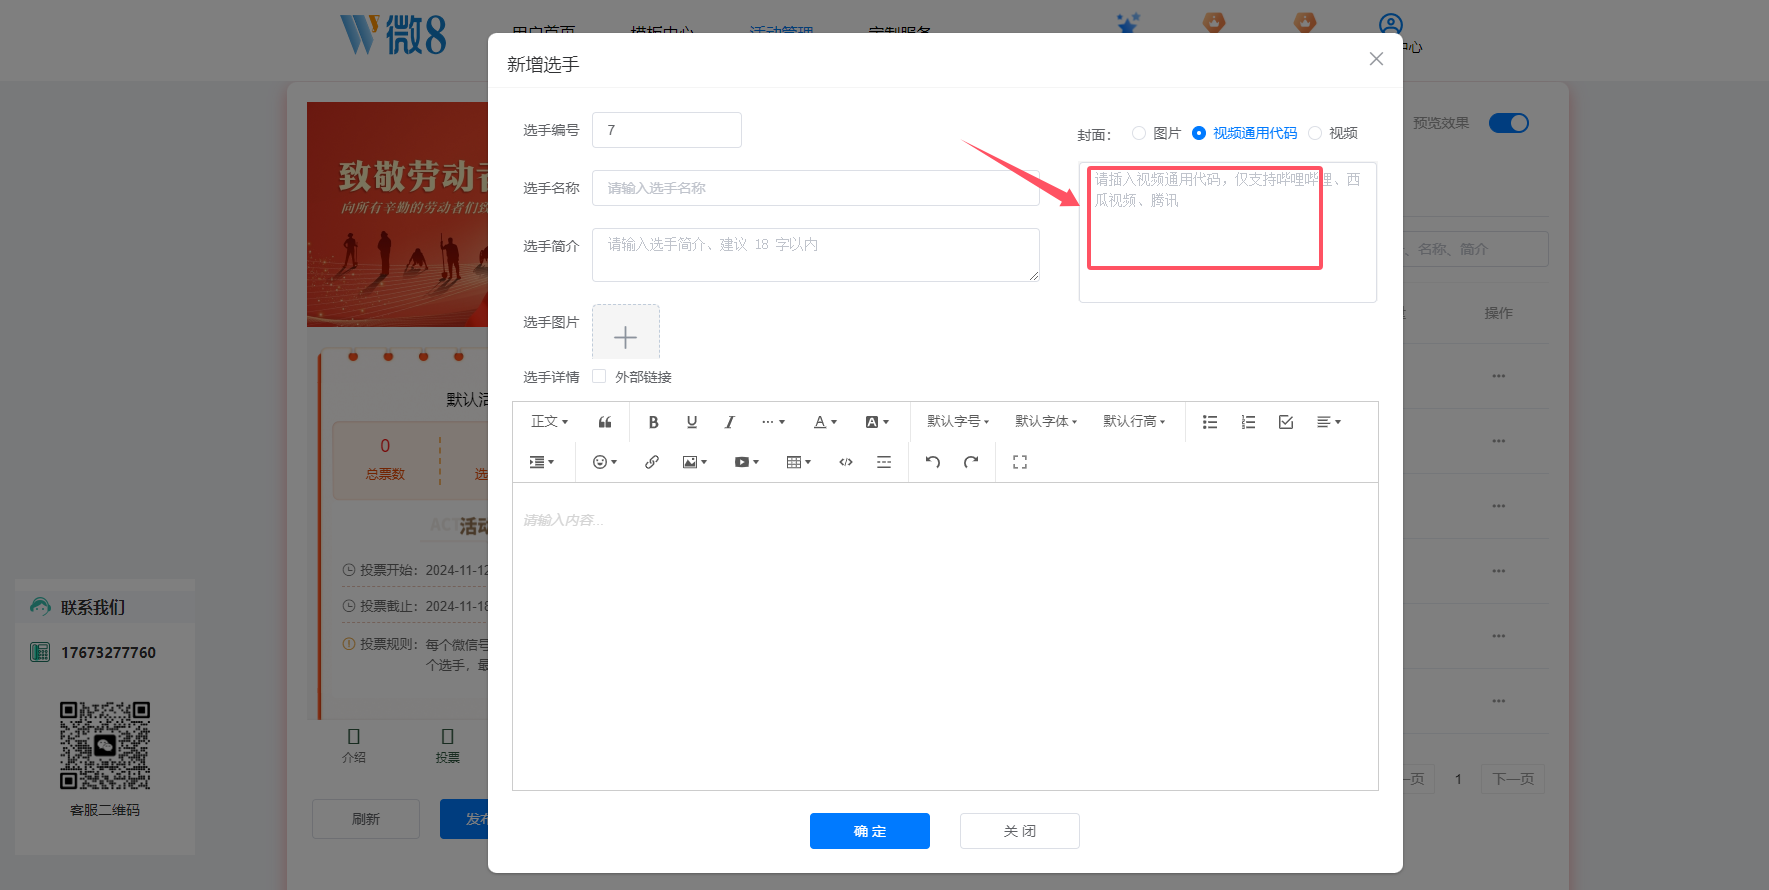Open insert table dropdown
1769x890 pixels.
[799, 462]
